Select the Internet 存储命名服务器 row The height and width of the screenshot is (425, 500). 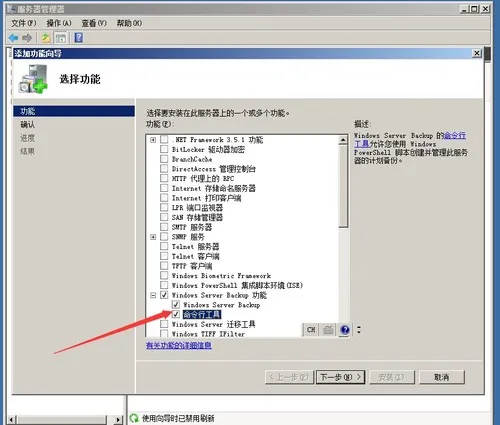[x=214, y=188]
